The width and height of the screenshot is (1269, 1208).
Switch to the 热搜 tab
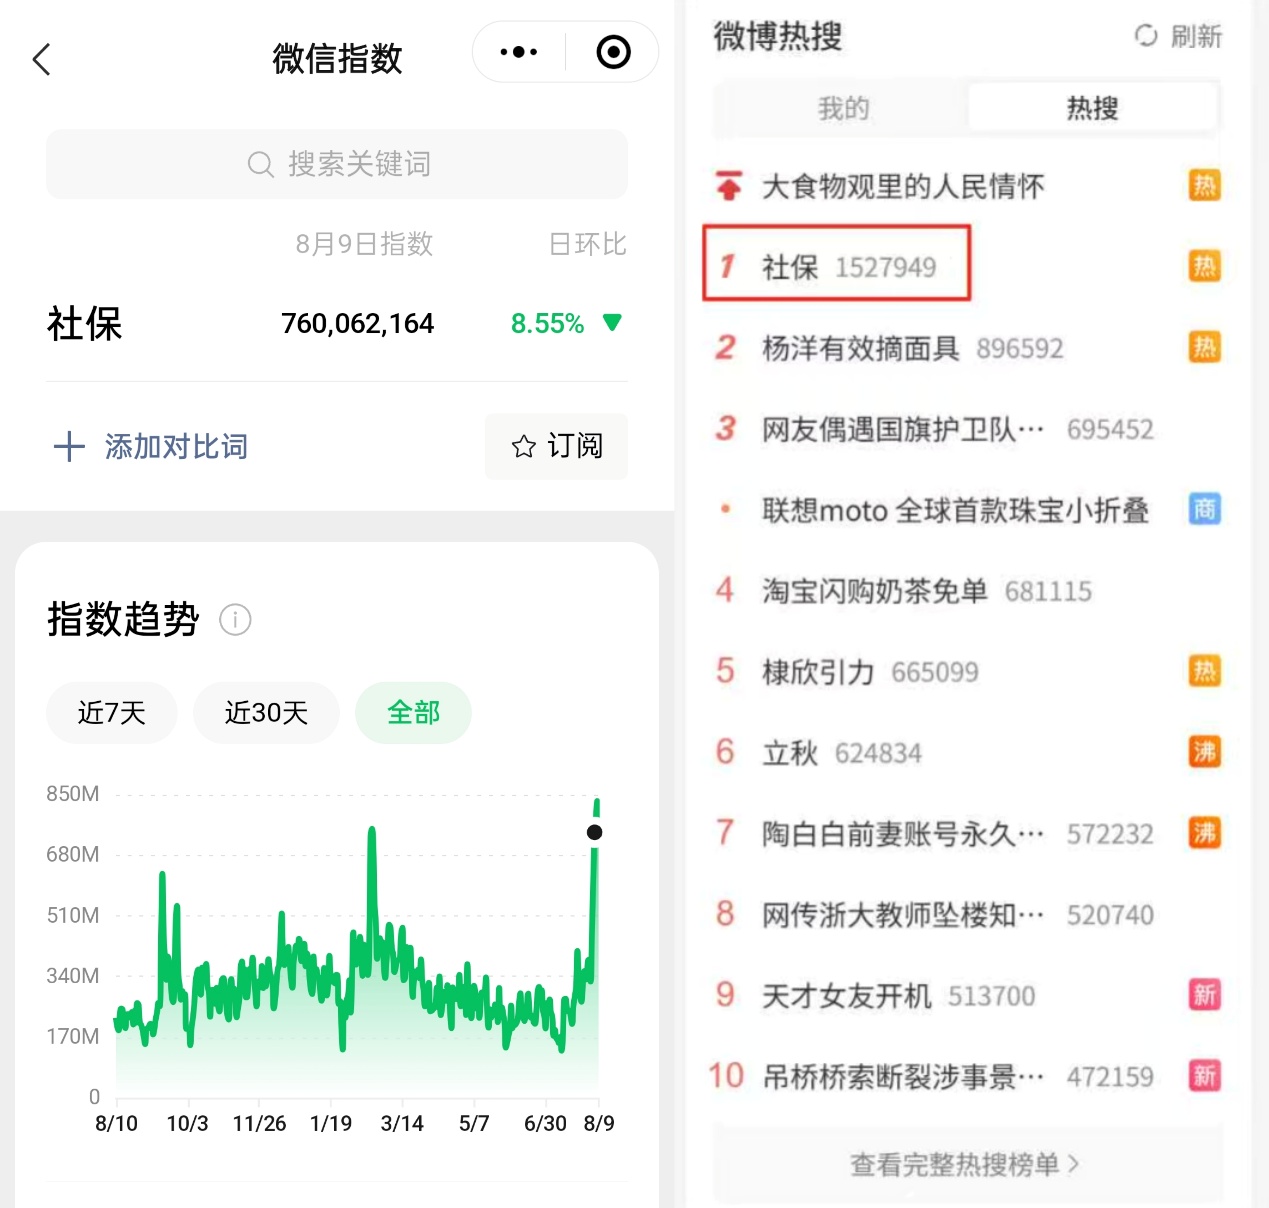tap(1092, 108)
